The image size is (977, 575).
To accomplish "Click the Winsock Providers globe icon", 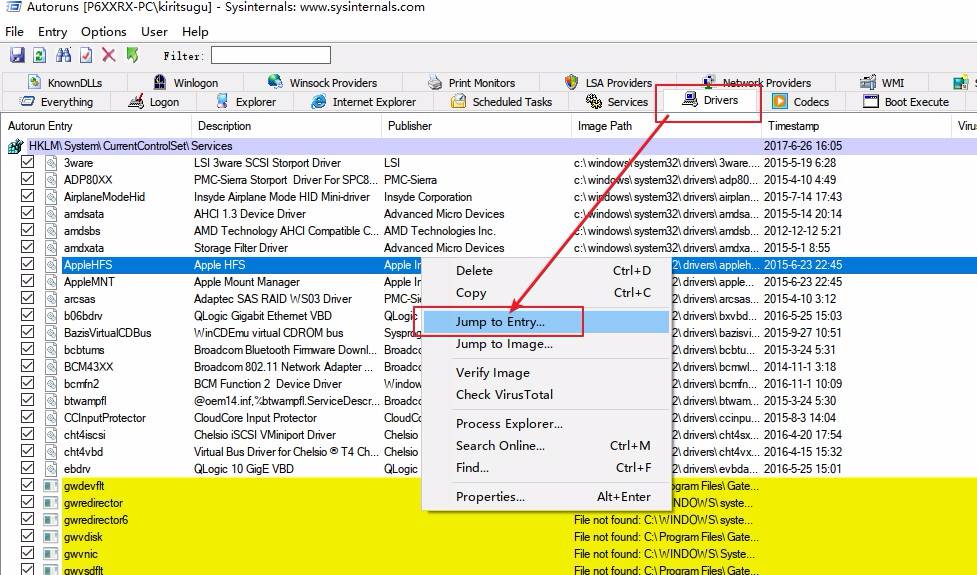I will [275, 82].
